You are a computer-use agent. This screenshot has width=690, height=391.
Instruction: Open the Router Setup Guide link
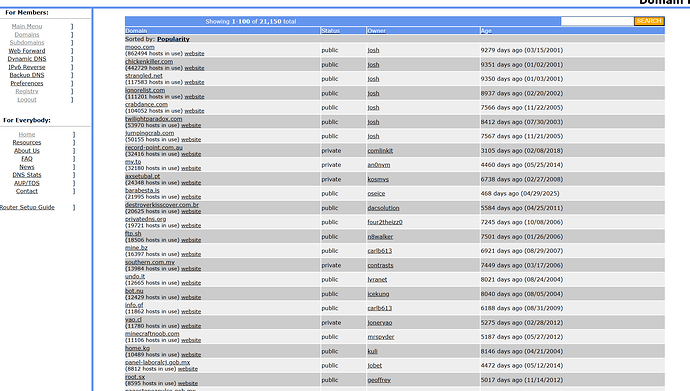27,207
